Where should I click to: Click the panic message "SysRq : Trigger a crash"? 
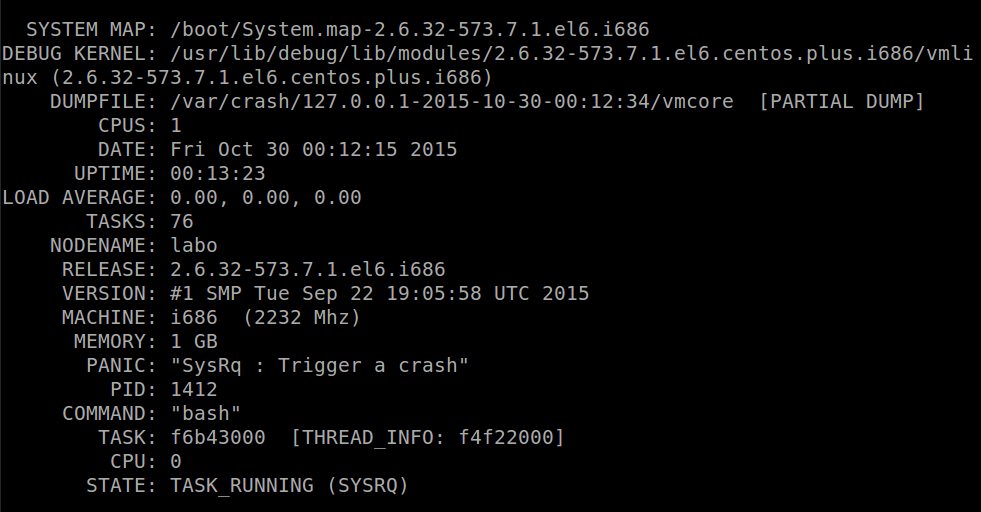click(x=320, y=365)
